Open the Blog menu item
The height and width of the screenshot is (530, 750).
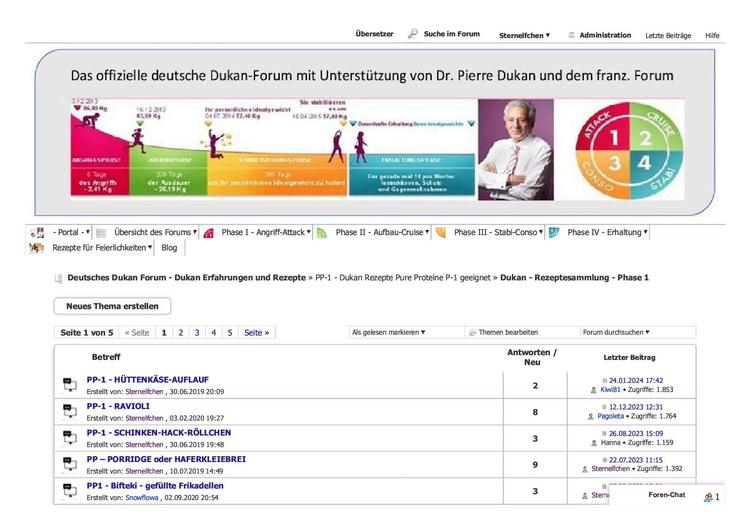click(x=169, y=248)
